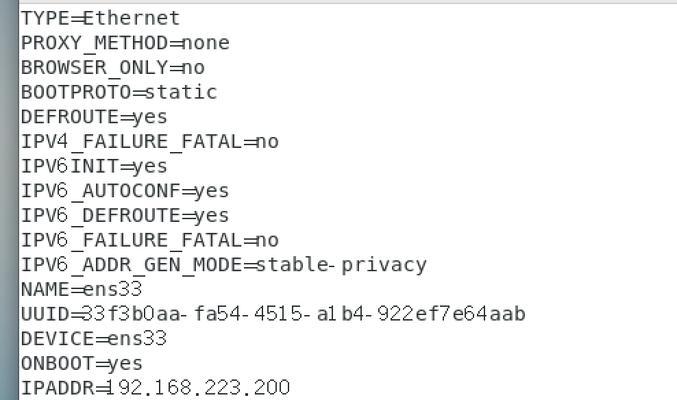Click IPV6_DEFROUTE=yes line
This screenshot has width=677, height=400.
pyautogui.click(x=125, y=216)
